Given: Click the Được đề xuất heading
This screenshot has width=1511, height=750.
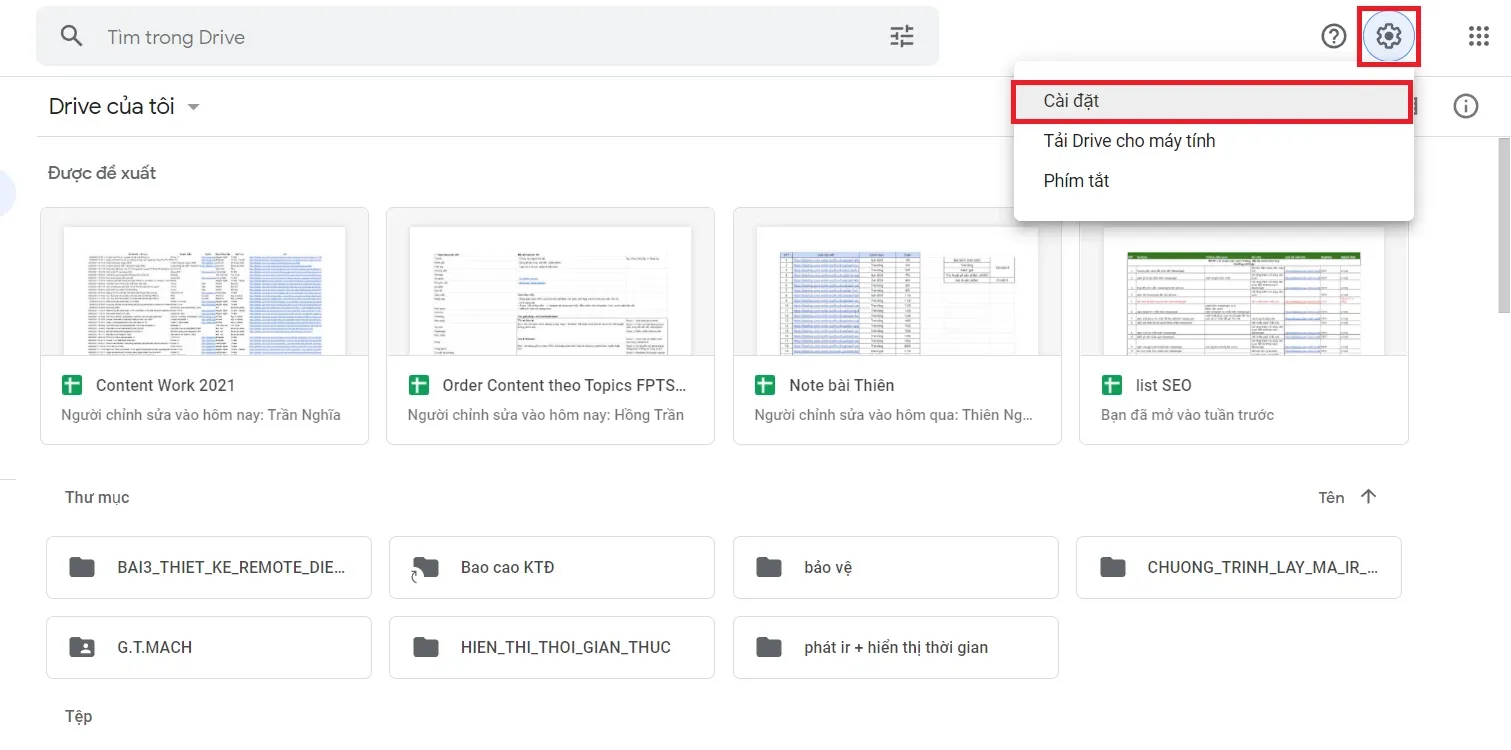Looking at the screenshot, I should click(102, 173).
